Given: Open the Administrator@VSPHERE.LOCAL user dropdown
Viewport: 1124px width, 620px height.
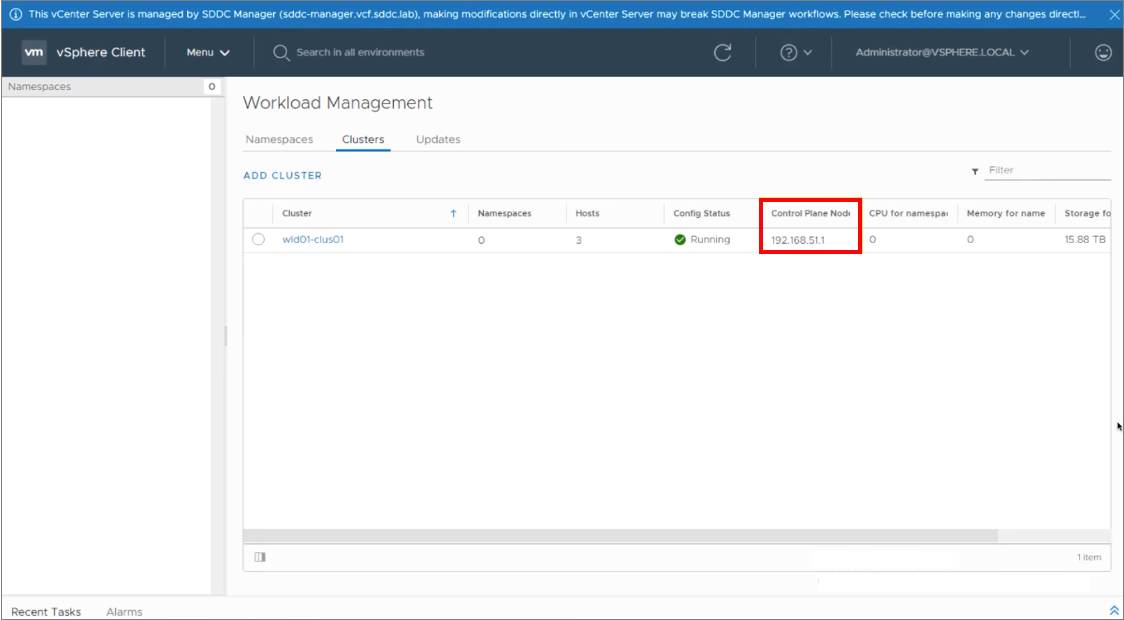Looking at the screenshot, I should click(x=942, y=52).
